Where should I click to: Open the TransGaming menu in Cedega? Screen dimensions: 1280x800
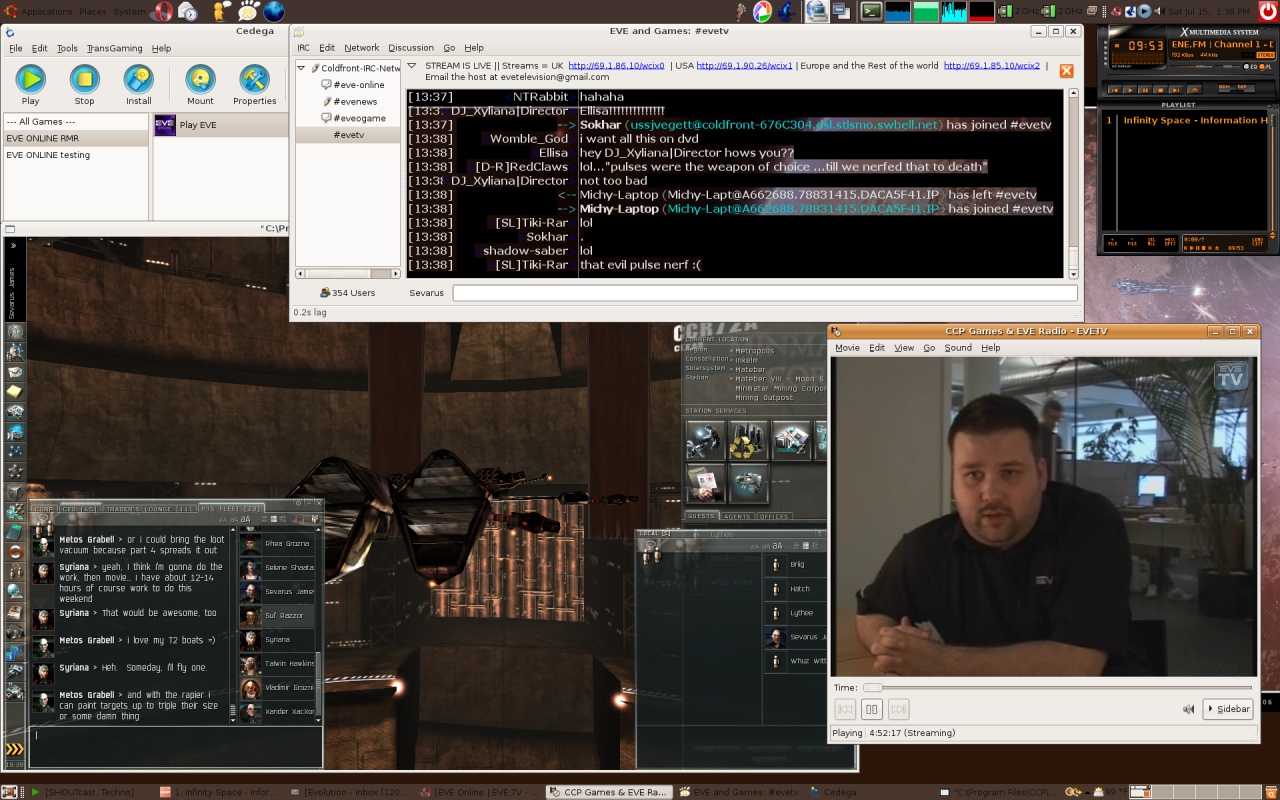click(114, 48)
